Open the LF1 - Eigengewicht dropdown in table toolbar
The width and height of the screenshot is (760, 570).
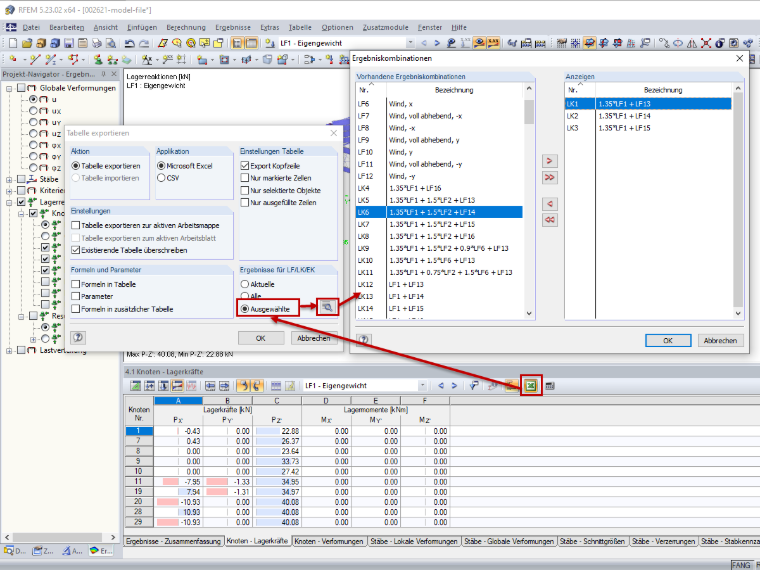(422, 386)
